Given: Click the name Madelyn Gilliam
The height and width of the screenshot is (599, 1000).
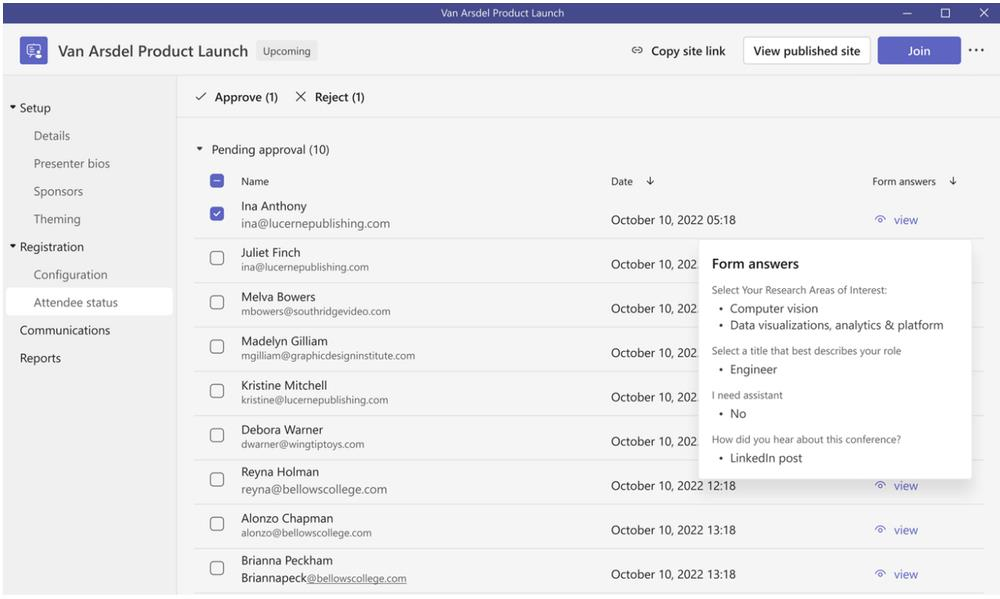Looking at the screenshot, I should [x=284, y=341].
